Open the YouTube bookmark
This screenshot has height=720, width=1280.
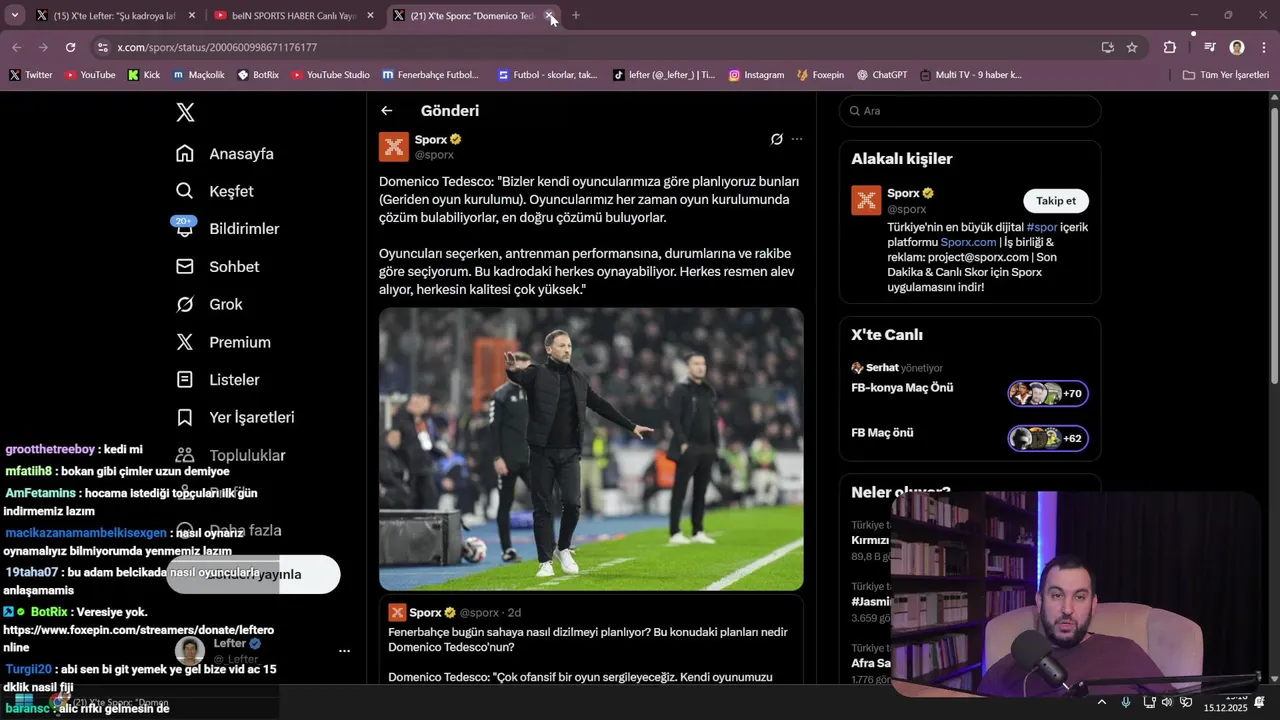[90, 75]
